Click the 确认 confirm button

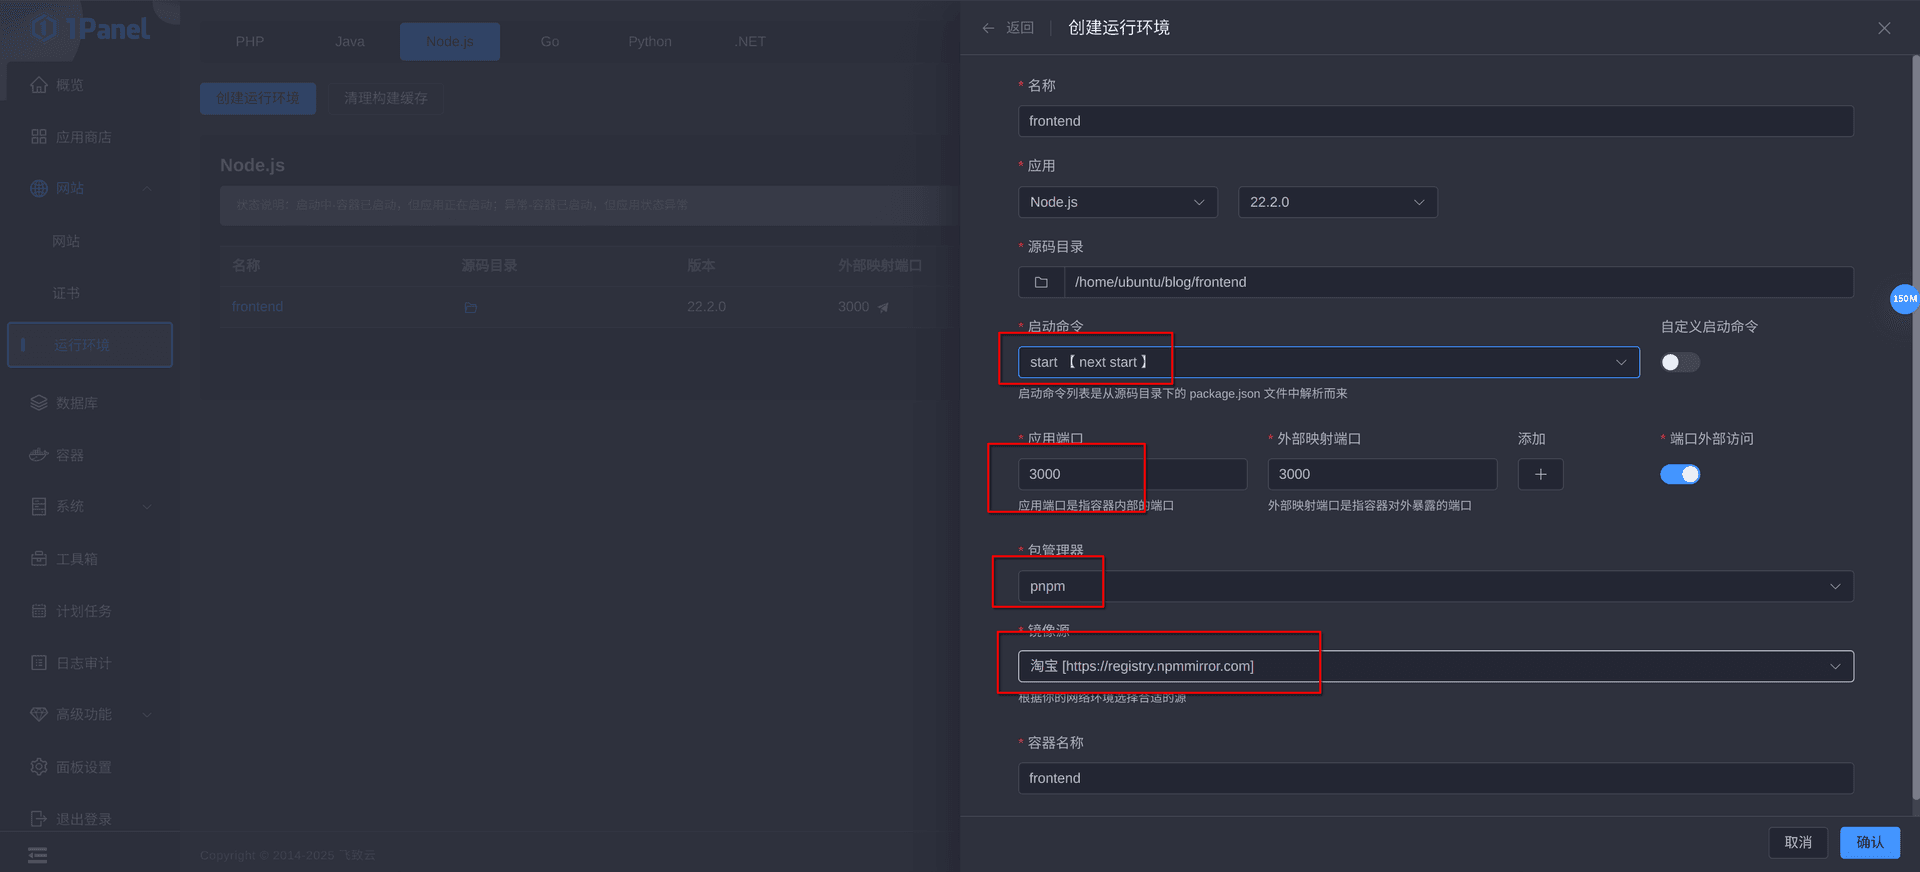pos(1869,842)
